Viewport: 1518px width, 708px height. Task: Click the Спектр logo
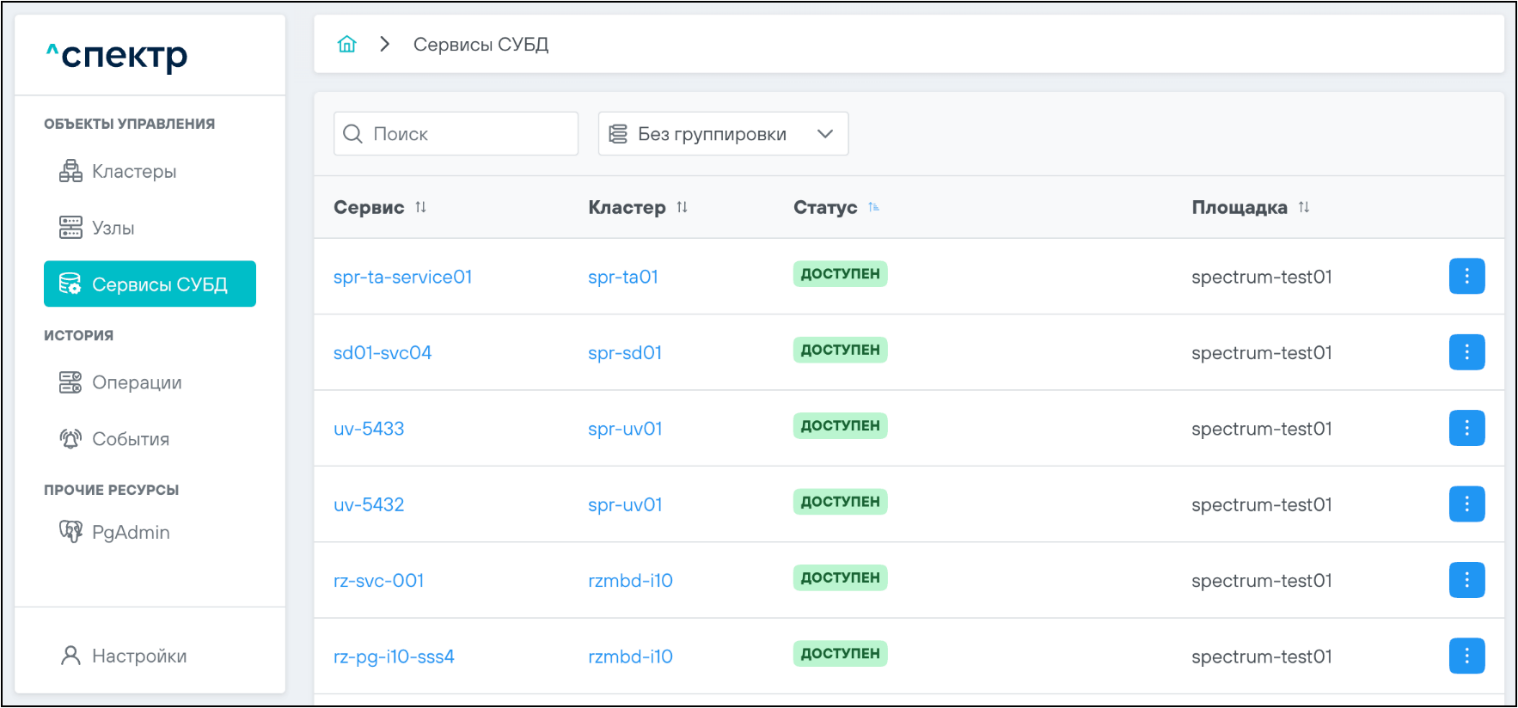tap(117, 57)
